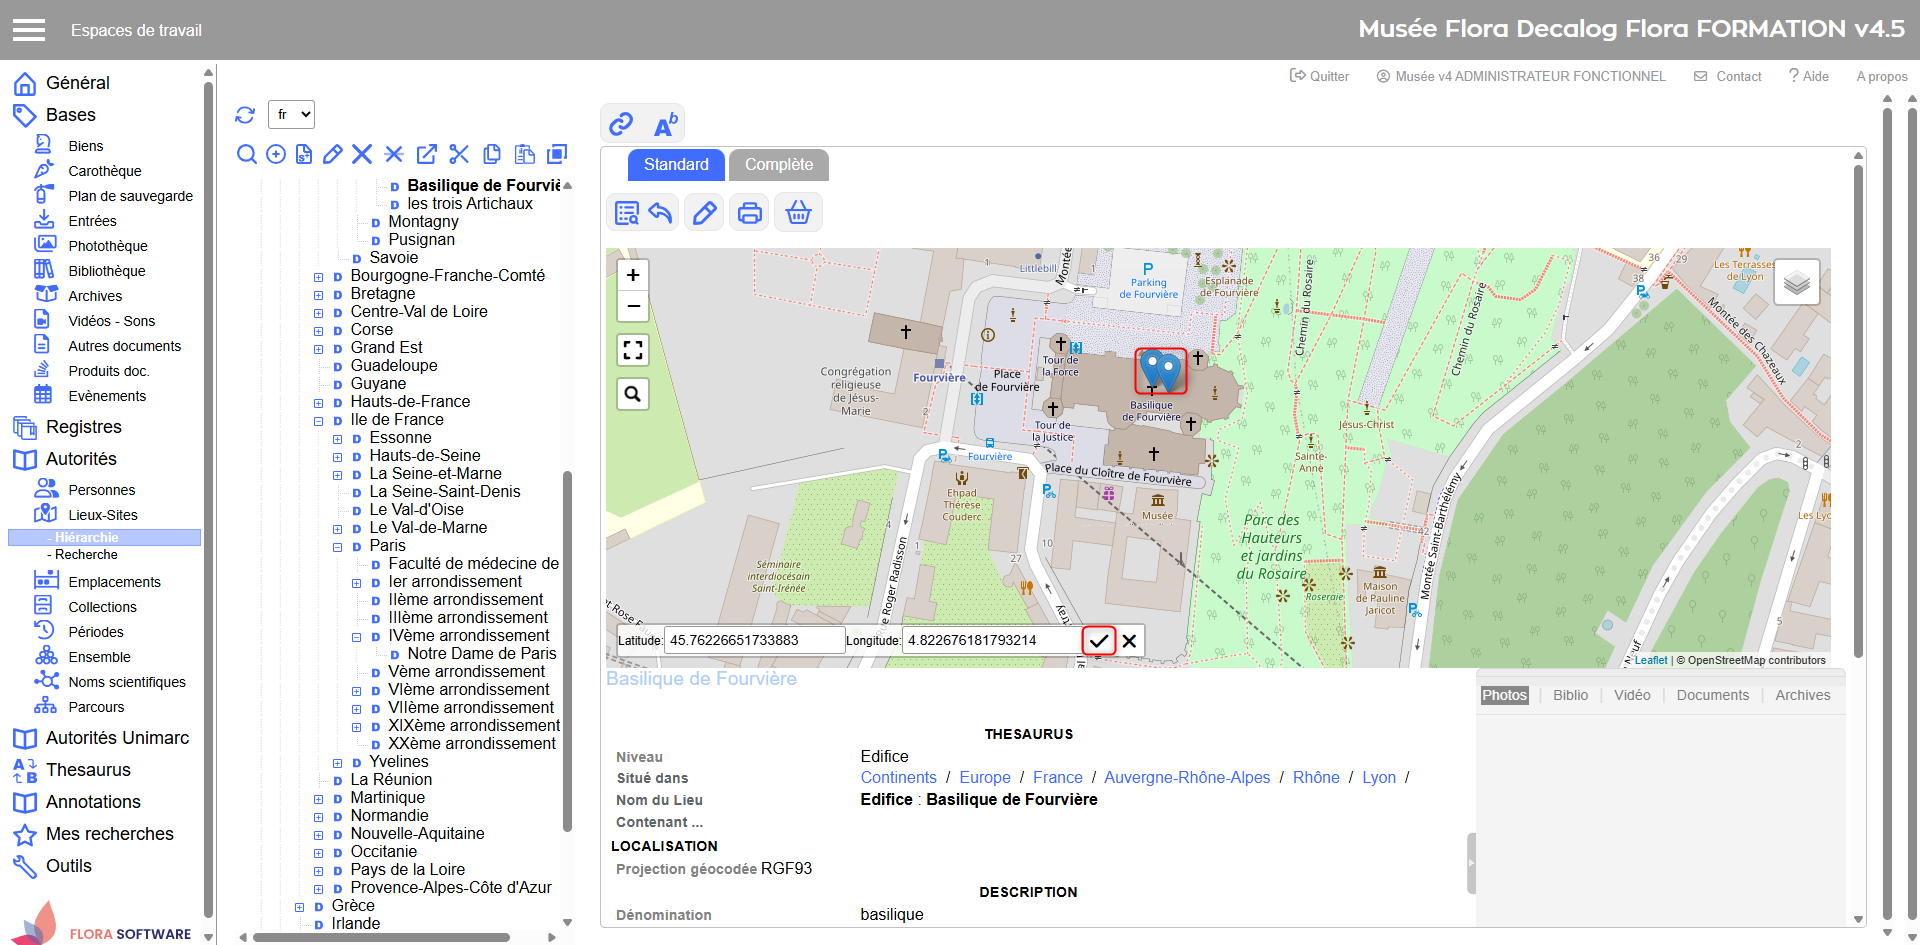Screen dimensions: 1920x945
Task: Click the map layers icon
Action: coord(1796,283)
